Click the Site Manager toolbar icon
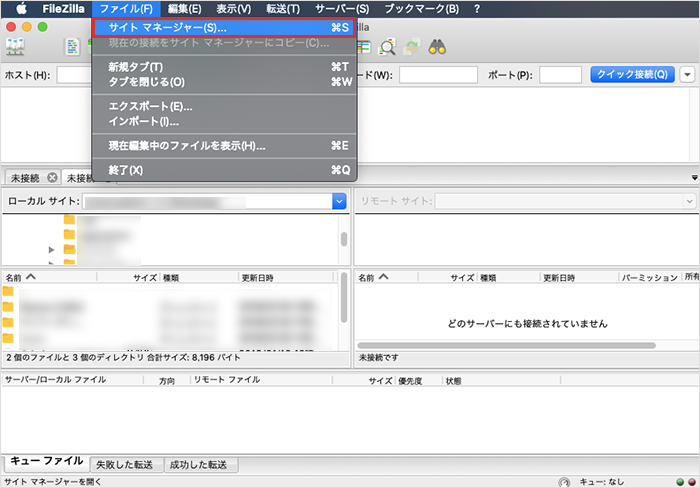Viewport: 700px width, 488px height. tap(16, 47)
